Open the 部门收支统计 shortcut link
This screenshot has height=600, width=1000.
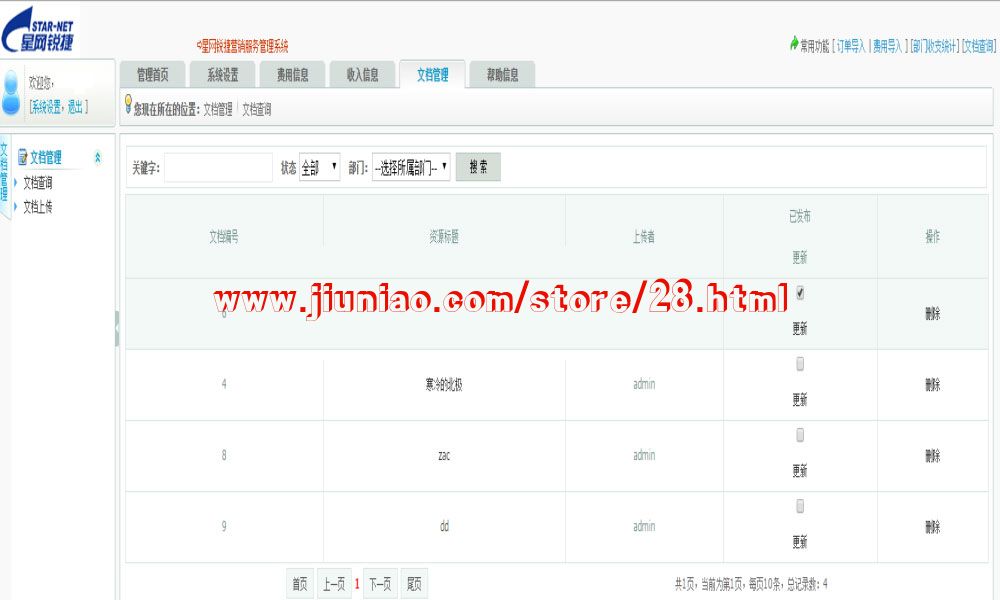[934, 46]
